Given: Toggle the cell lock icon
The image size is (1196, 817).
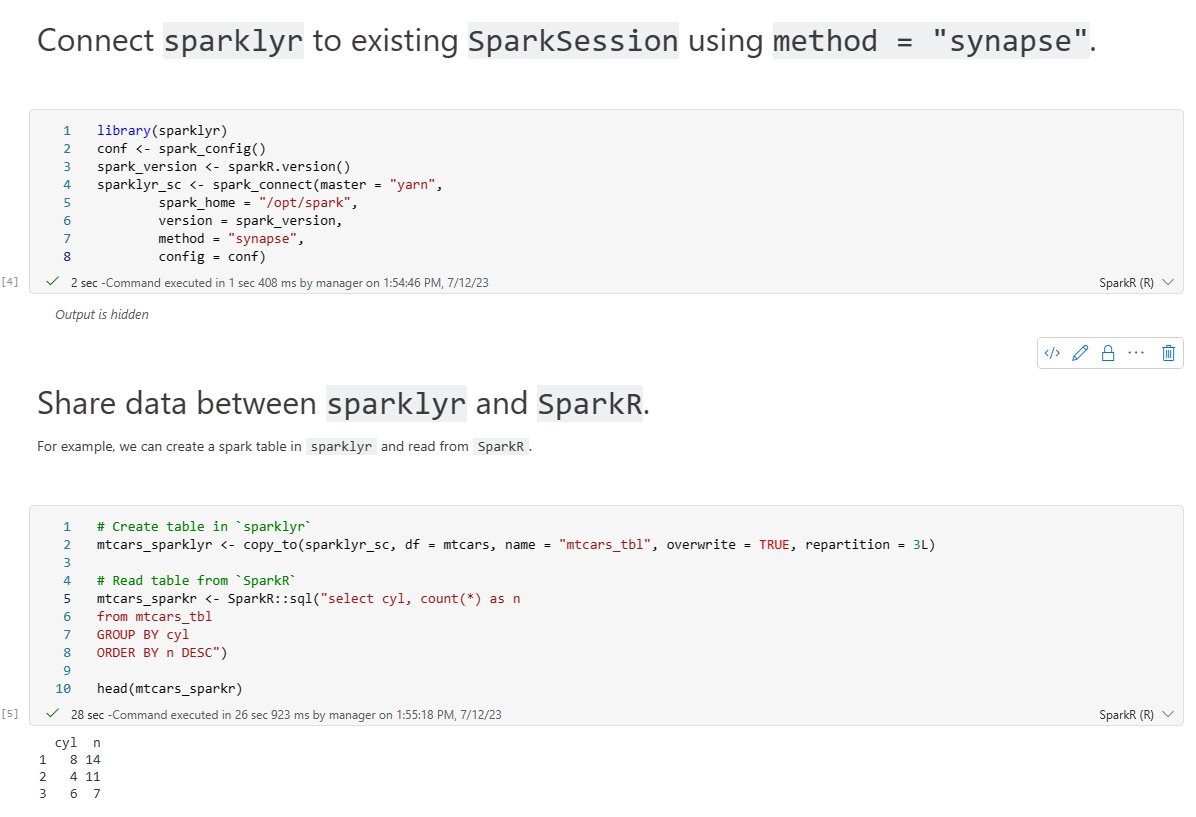Looking at the screenshot, I should pyautogui.click(x=1108, y=352).
